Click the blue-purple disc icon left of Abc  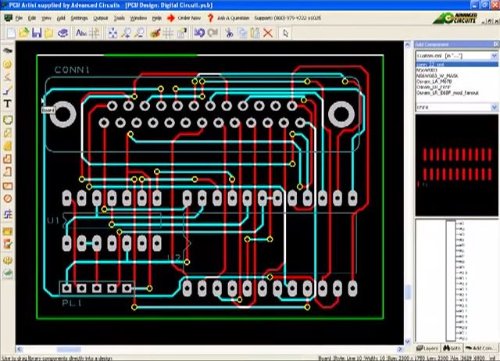63,33
